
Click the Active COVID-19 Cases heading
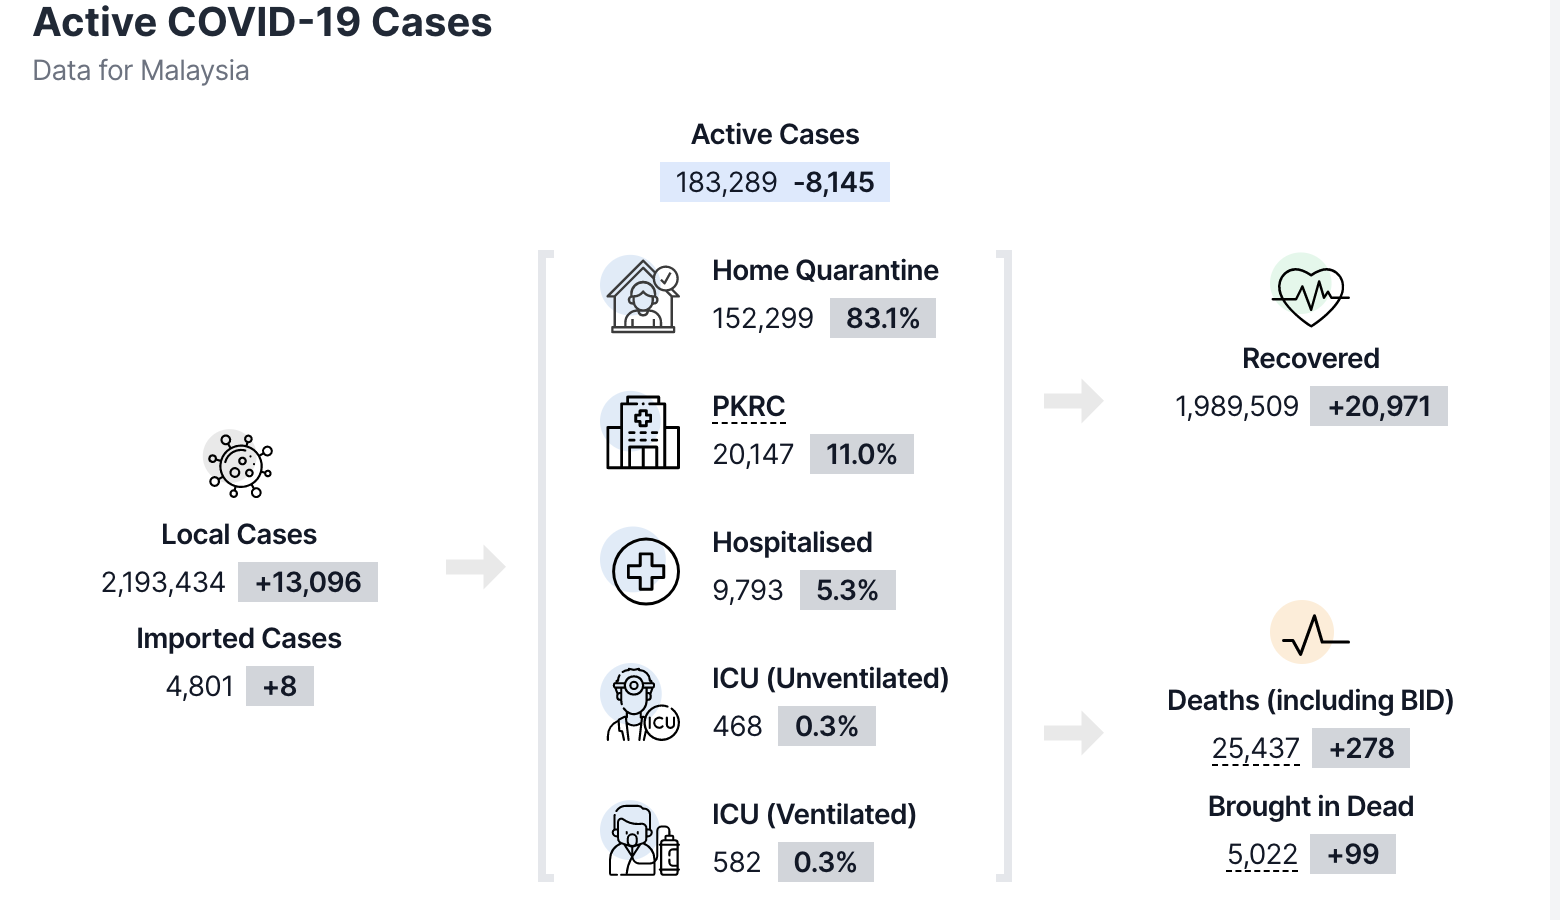[x=262, y=22]
